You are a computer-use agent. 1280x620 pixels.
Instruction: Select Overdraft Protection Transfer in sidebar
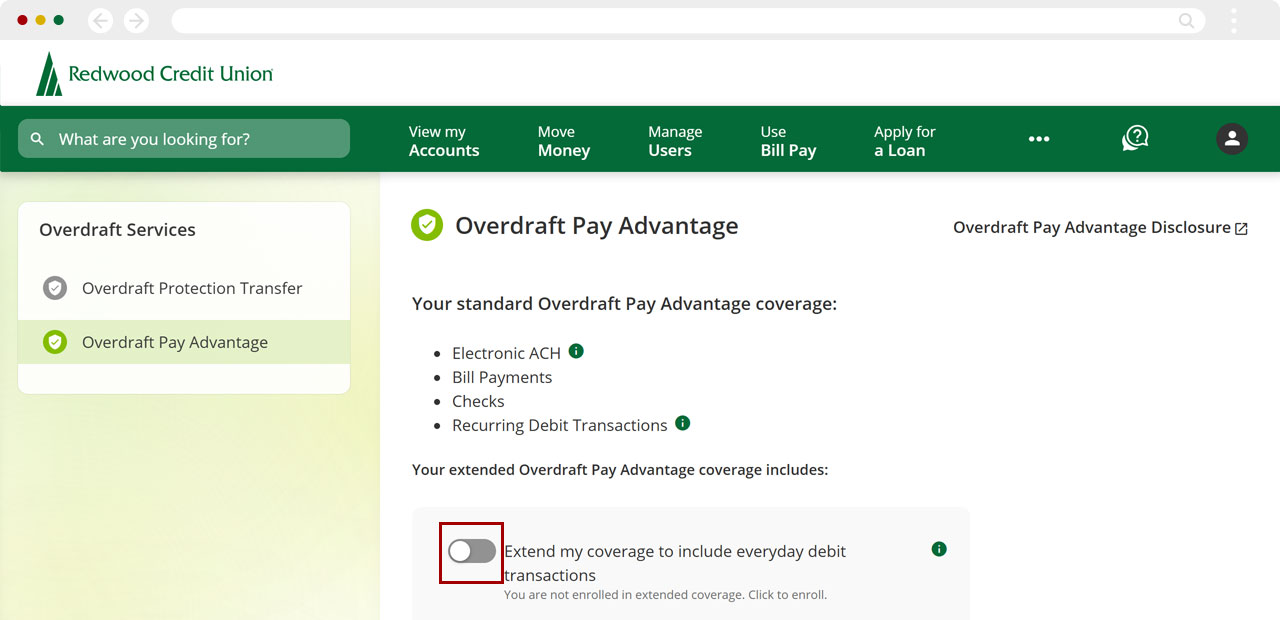191,288
